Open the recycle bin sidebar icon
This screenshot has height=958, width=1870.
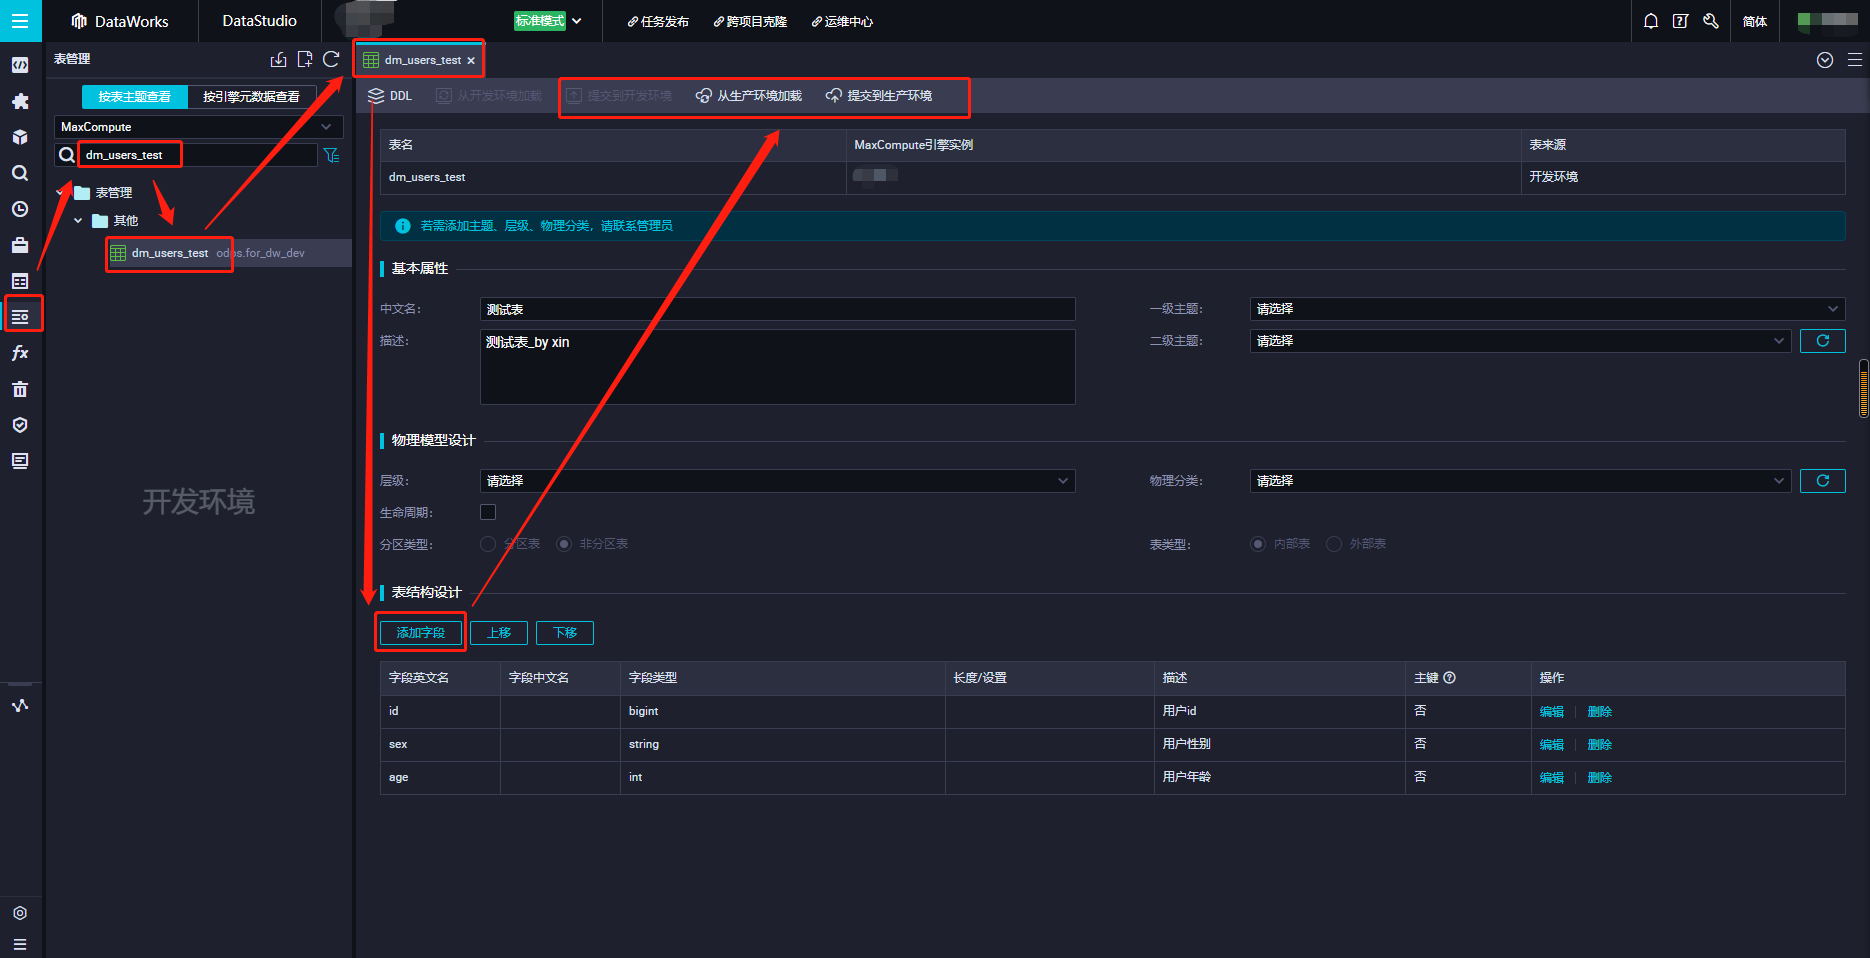(x=20, y=389)
